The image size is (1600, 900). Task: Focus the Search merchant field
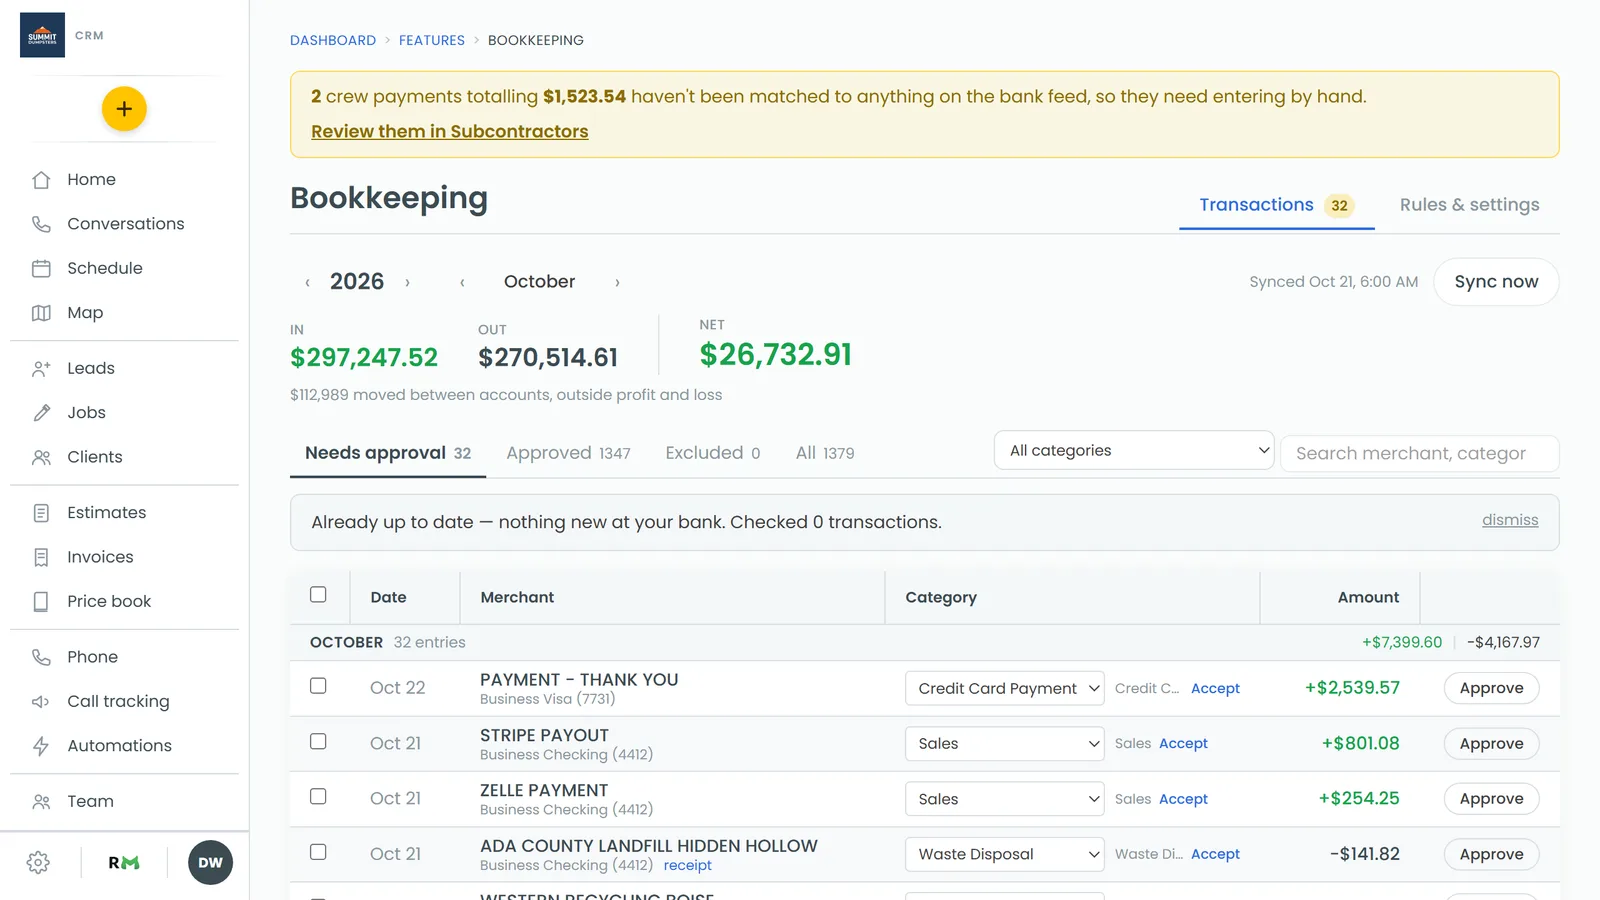pyautogui.click(x=1420, y=454)
